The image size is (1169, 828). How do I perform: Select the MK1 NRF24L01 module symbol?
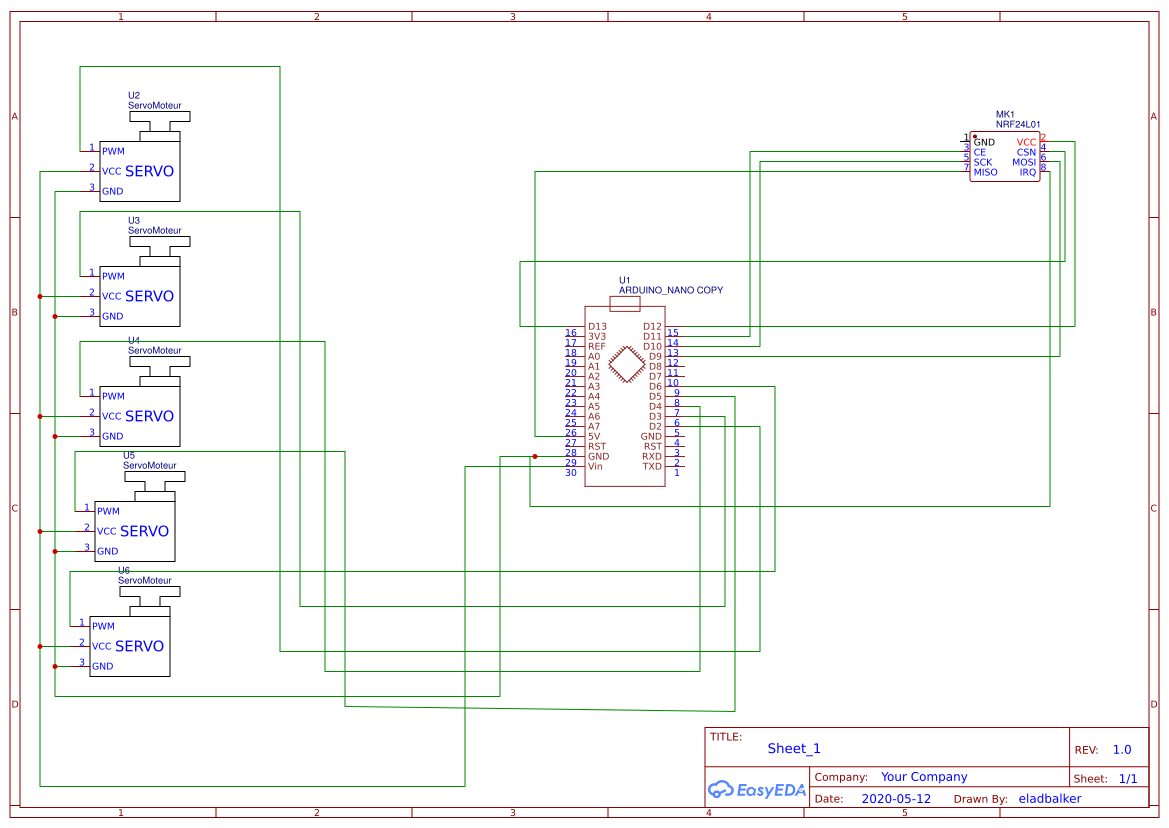coord(1003,157)
